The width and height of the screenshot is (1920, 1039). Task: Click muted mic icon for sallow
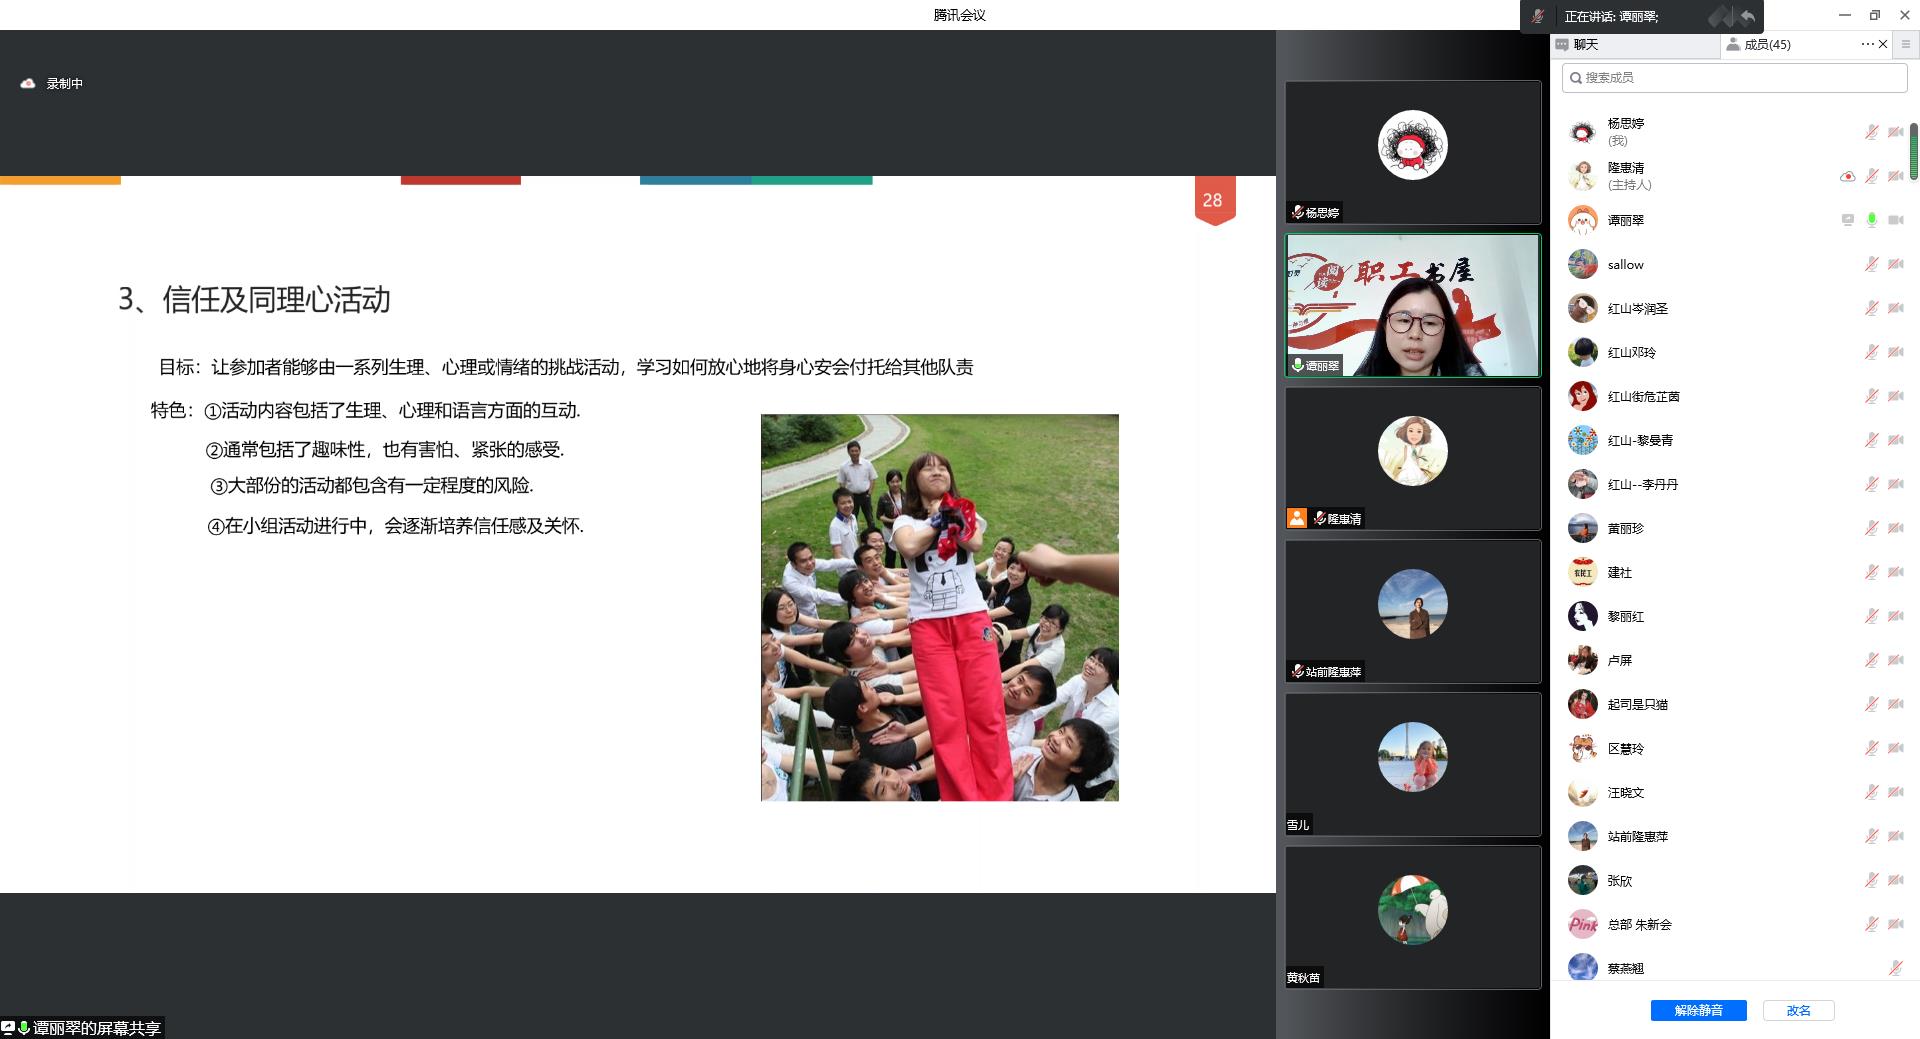[1871, 264]
